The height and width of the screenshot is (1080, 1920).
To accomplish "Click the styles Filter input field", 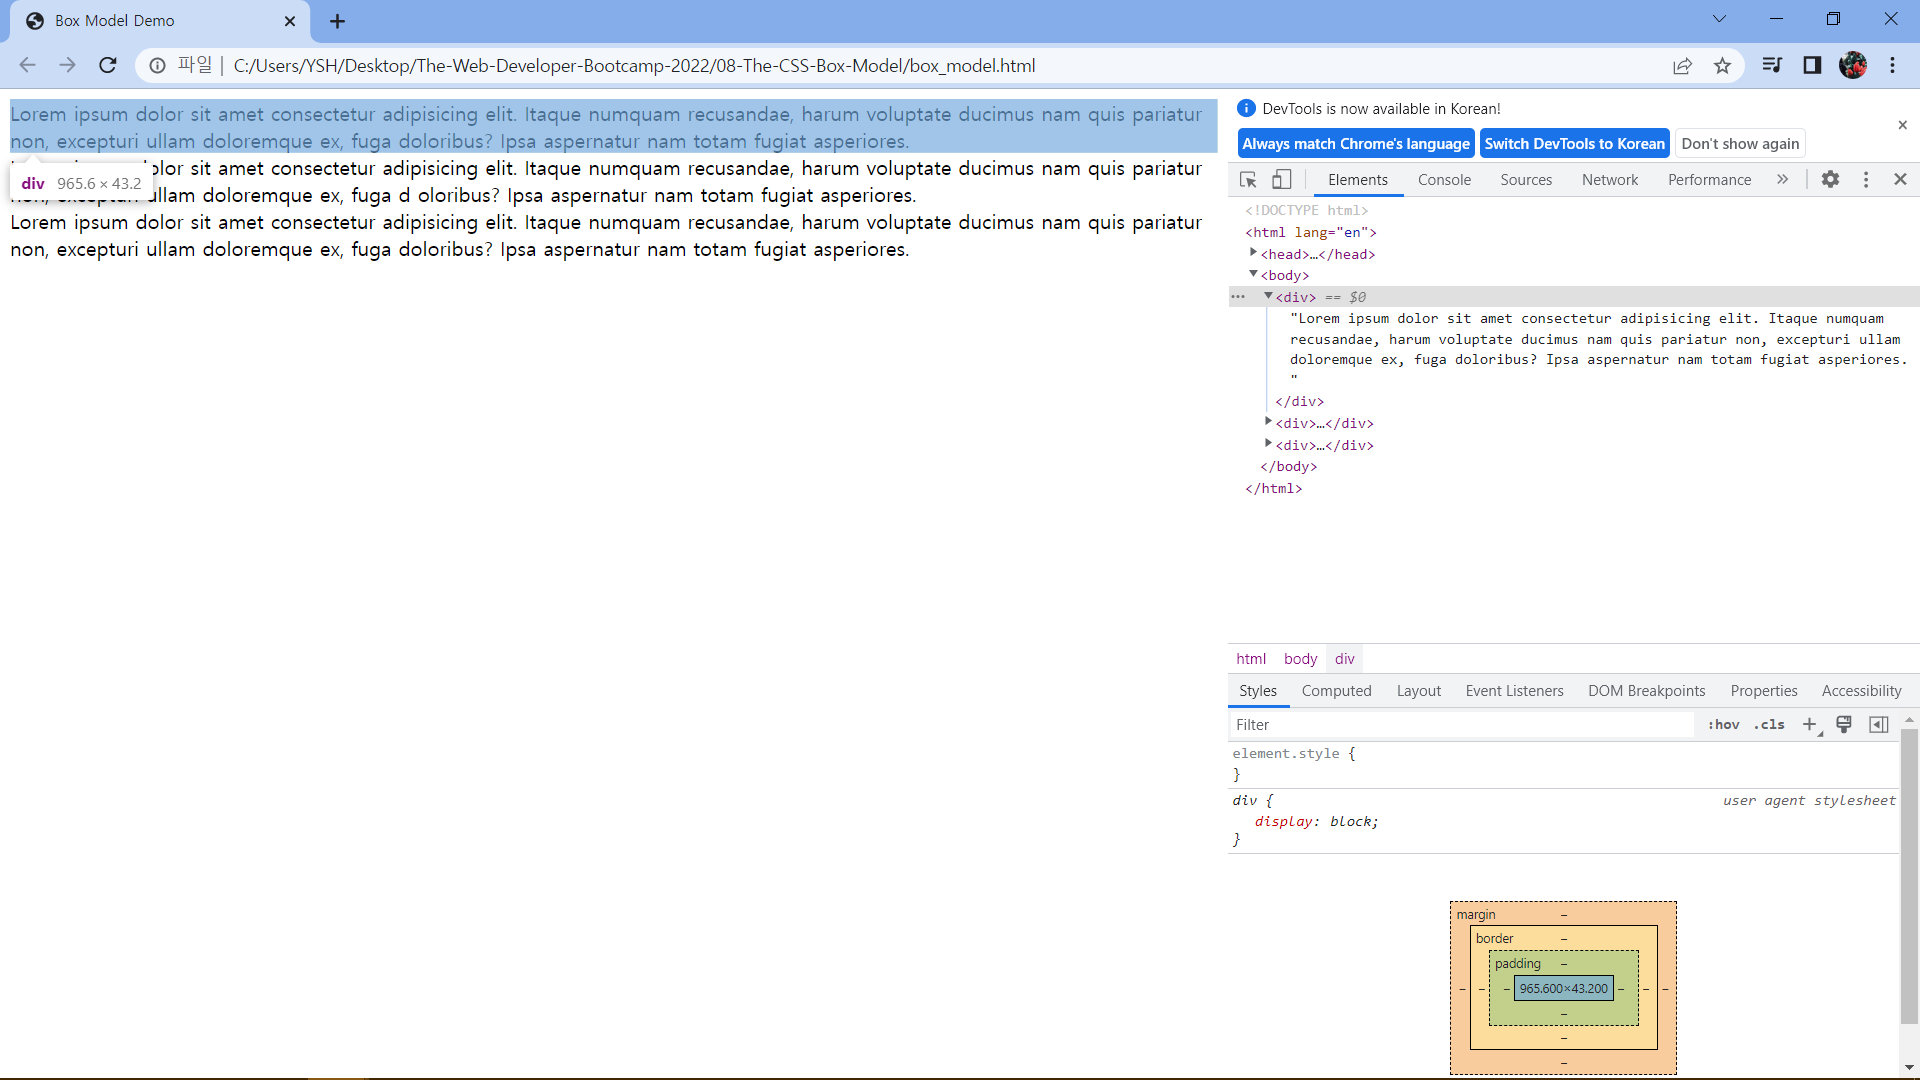I will coord(1460,725).
